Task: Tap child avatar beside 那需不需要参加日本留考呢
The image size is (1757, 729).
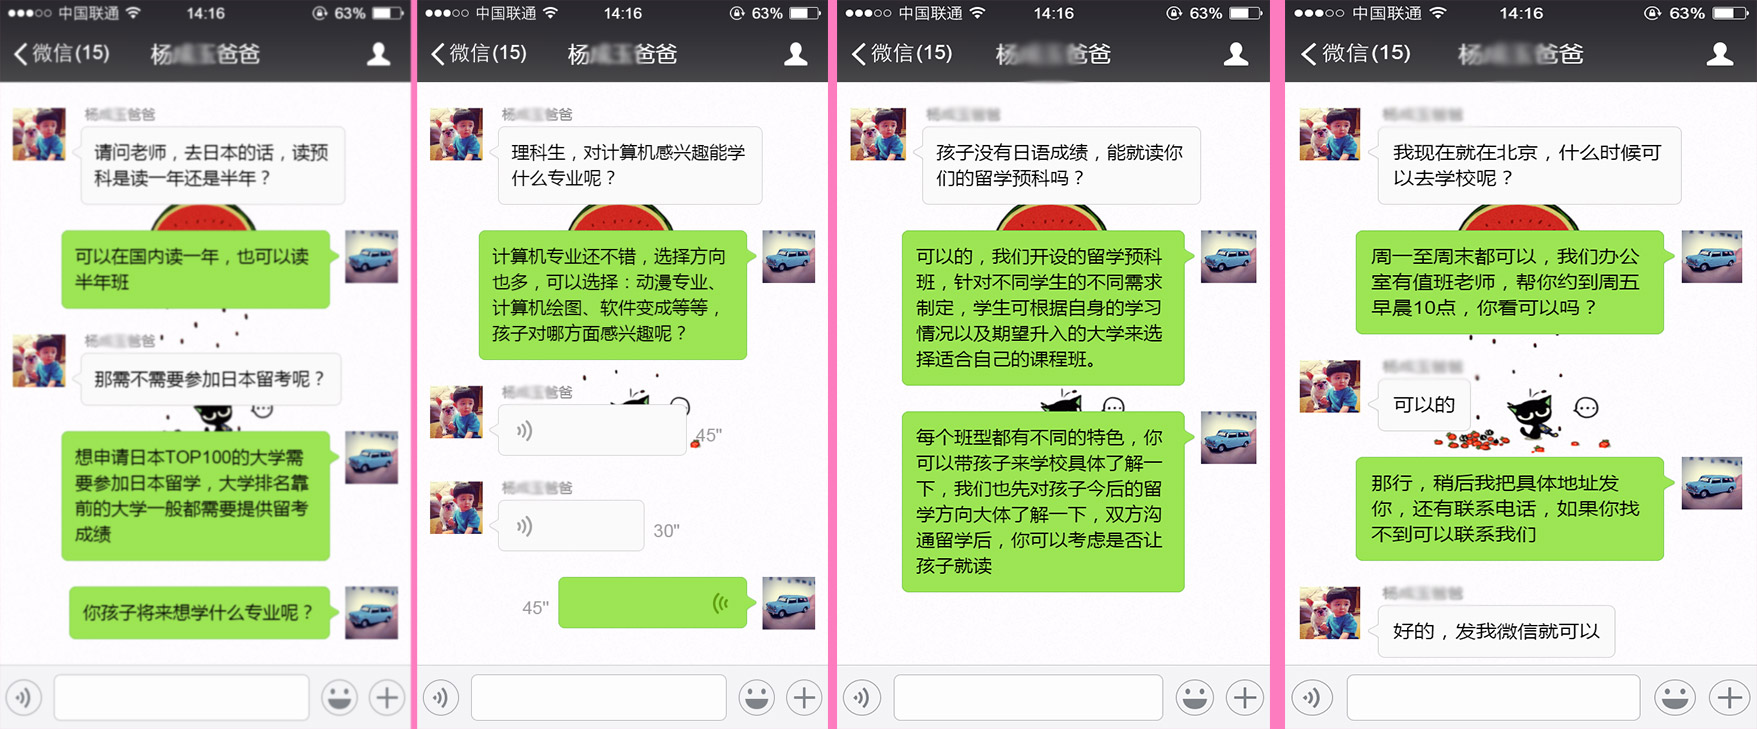Action: coord(39,361)
